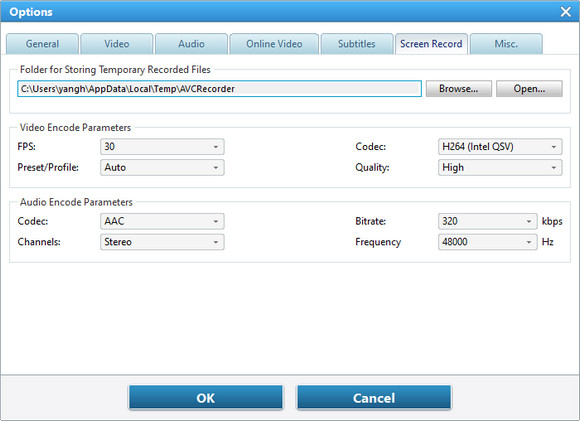Open the Preset/Profile dropdown set to Auto
Screen dimensions: 580x421
pyautogui.click(x=162, y=168)
